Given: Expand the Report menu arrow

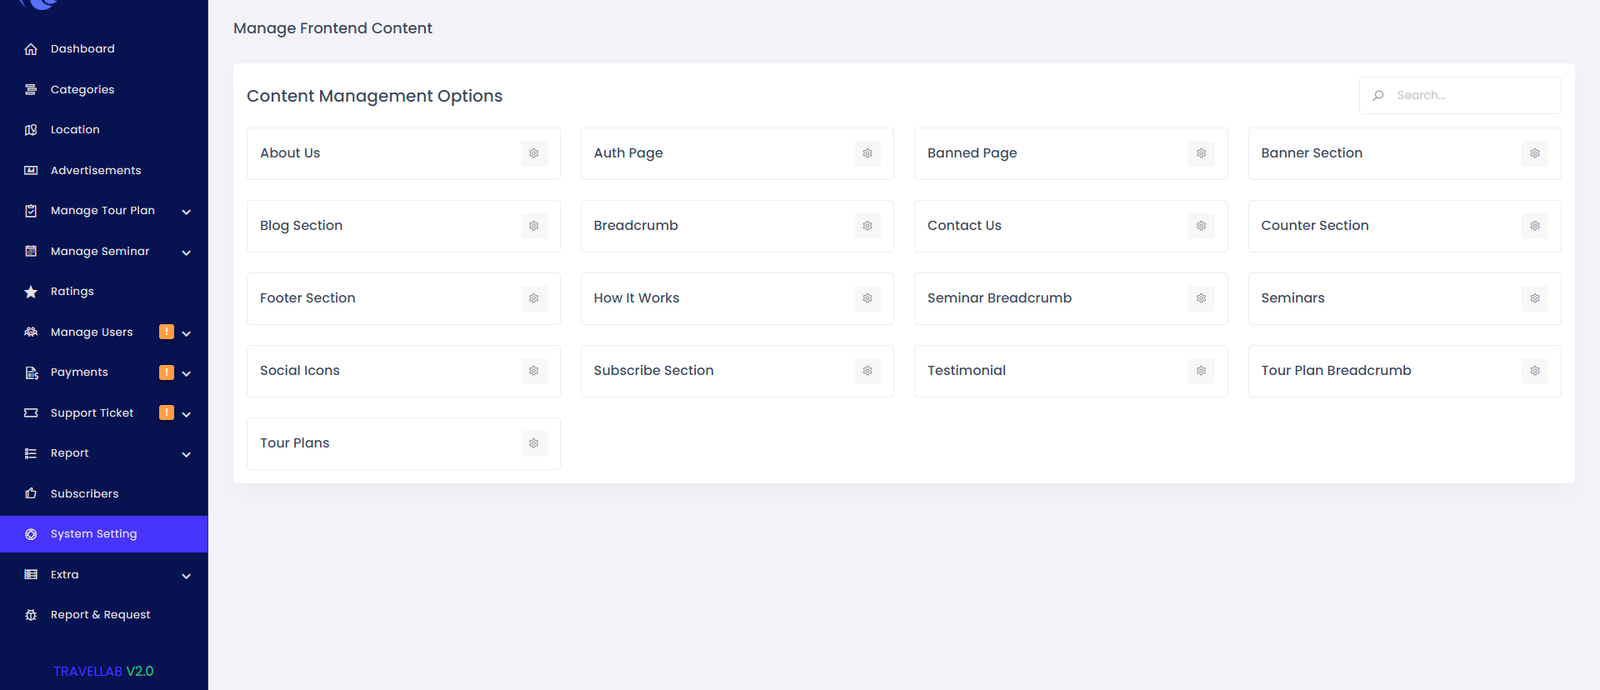Looking at the screenshot, I should point(186,454).
